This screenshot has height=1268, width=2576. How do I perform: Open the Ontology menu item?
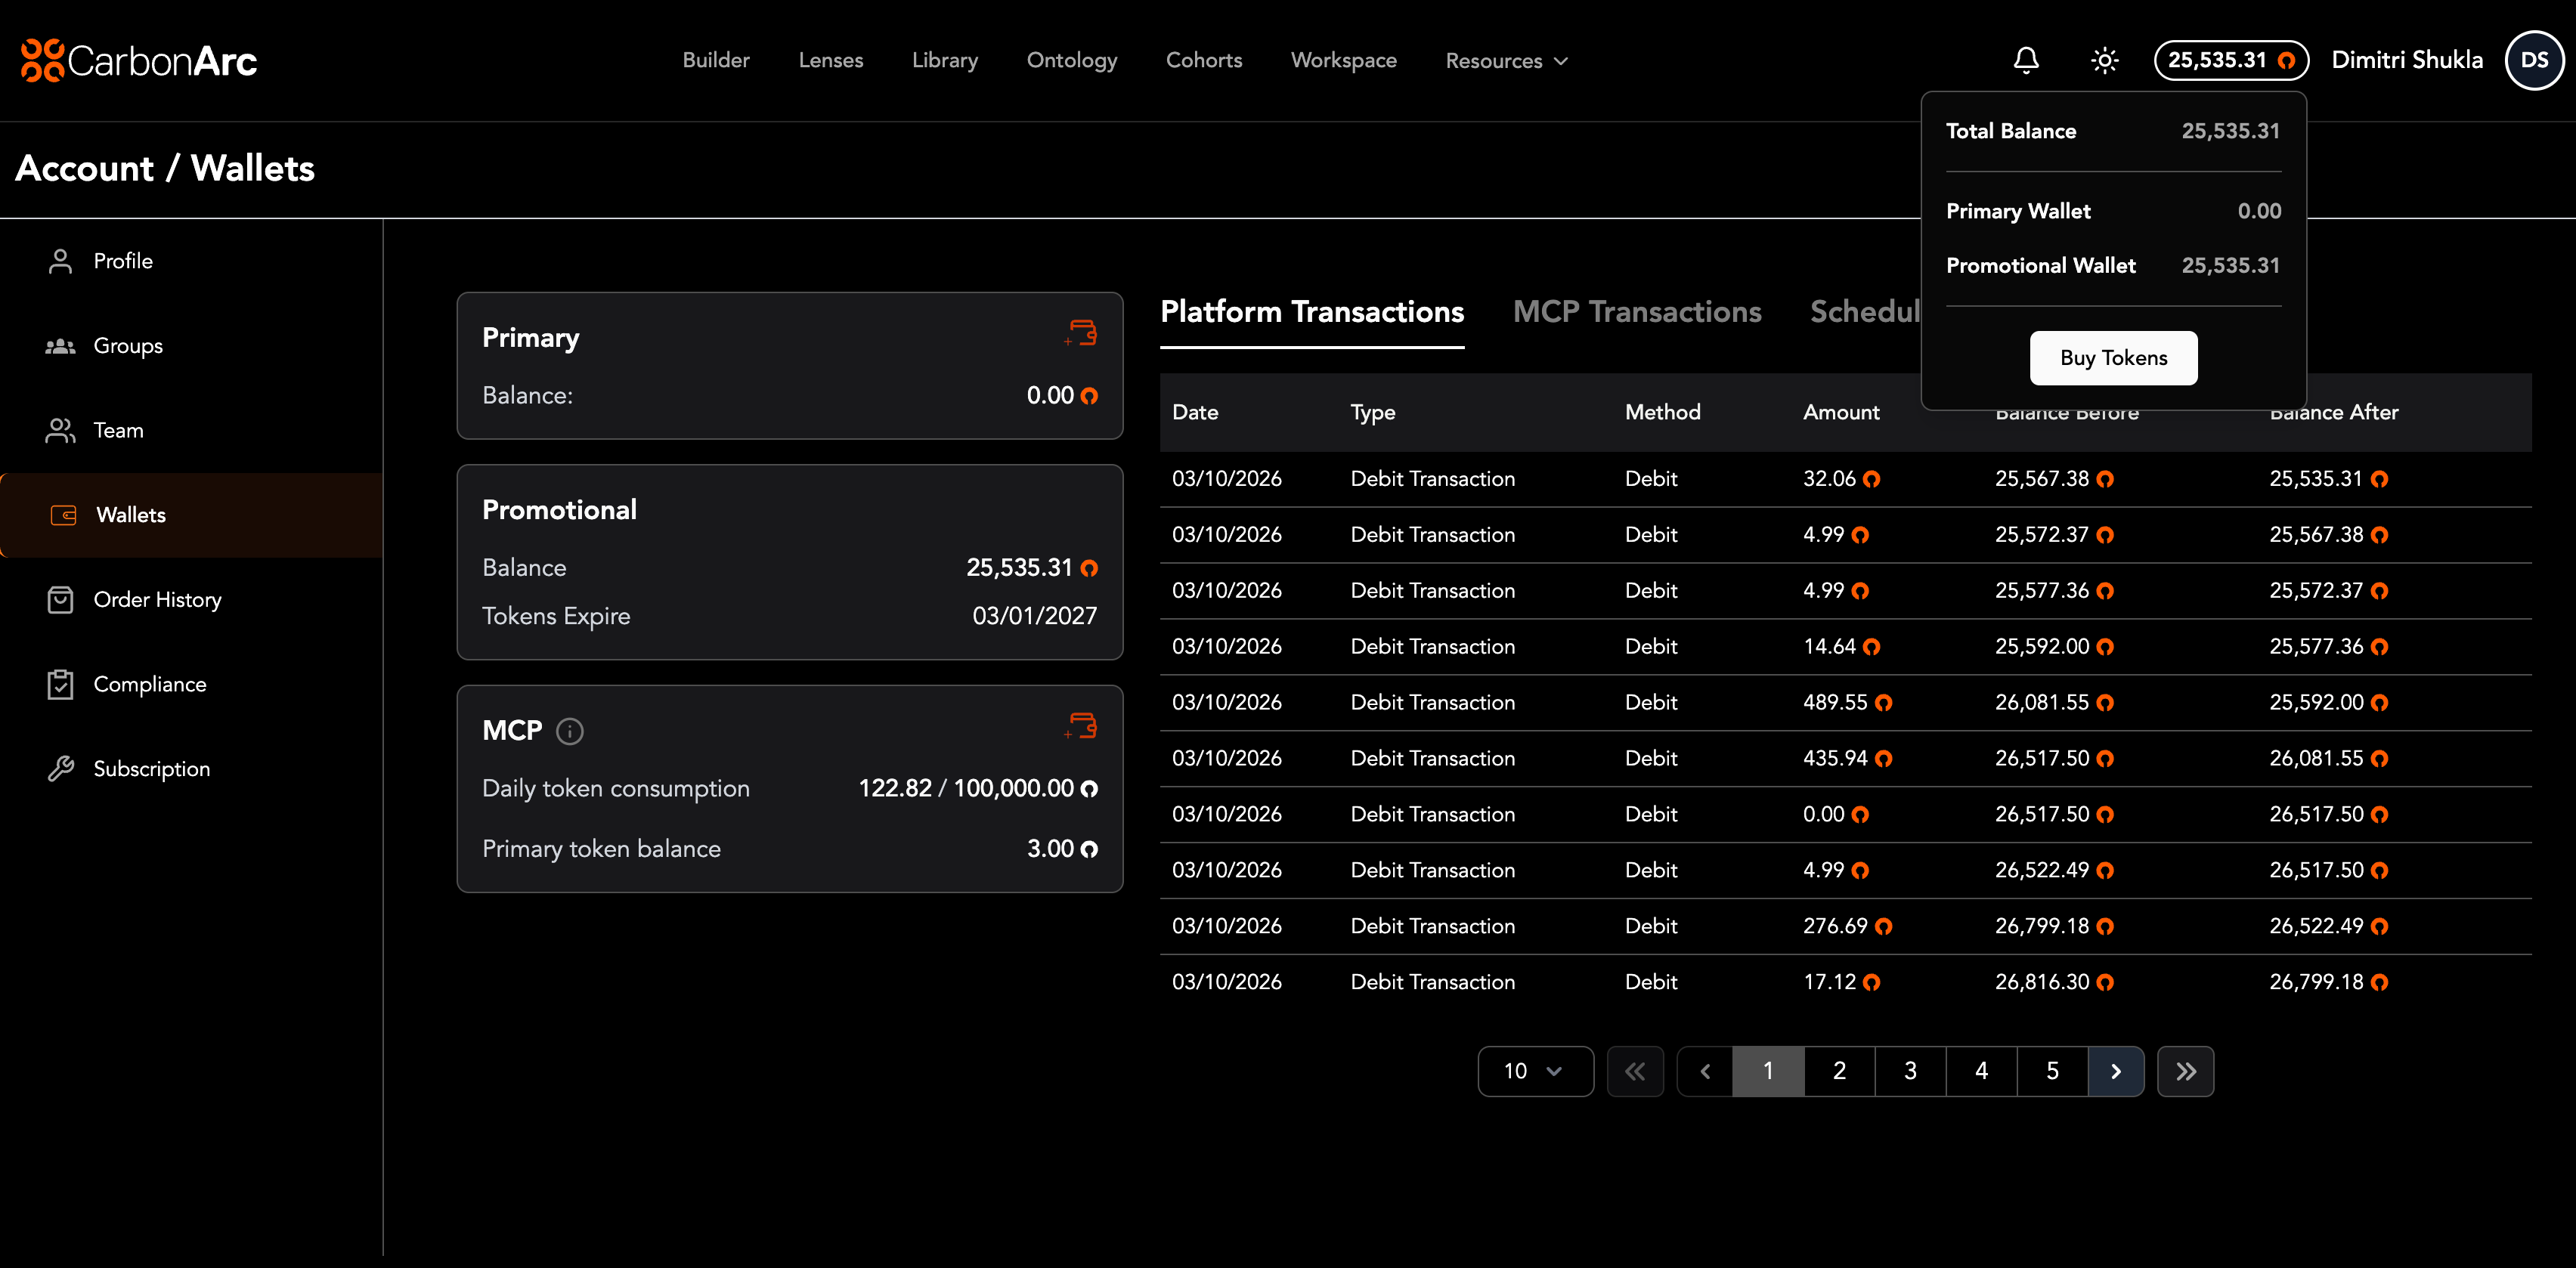[1071, 60]
